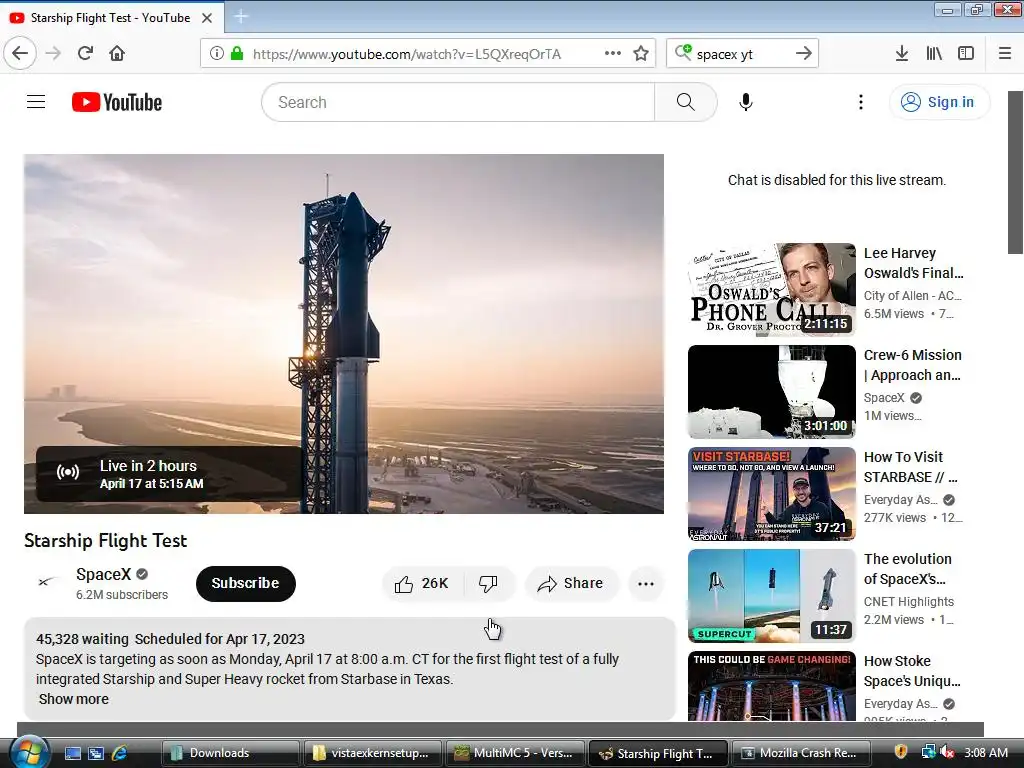Viewport: 1024px width, 768px height.
Task: Search with voice microphone icon
Action: pyautogui.click(x=746, y=102)
